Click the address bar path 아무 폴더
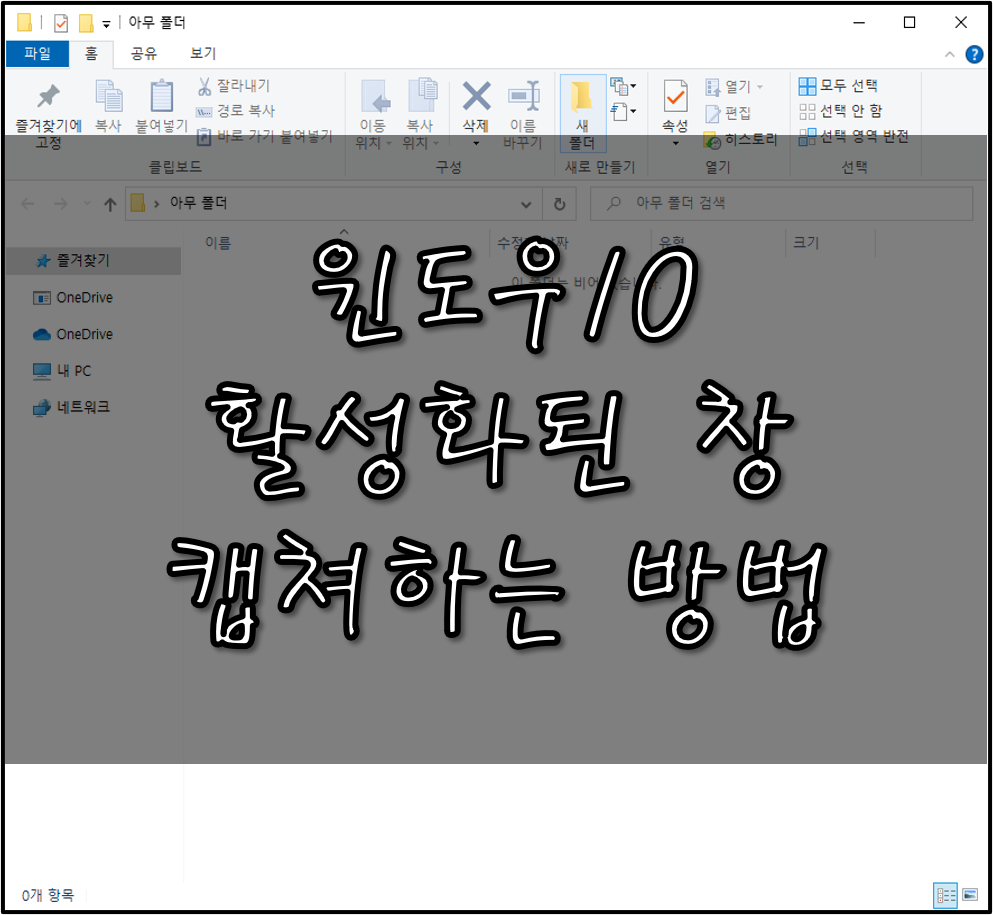Screen dimensions: 993x915 click(198, 203)
